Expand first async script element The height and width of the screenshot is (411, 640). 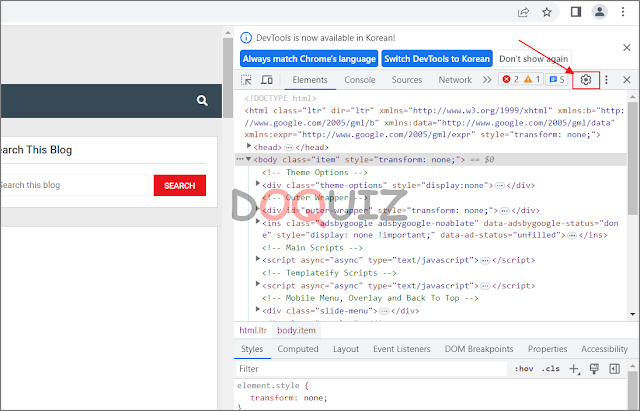(x=258, y=259)
